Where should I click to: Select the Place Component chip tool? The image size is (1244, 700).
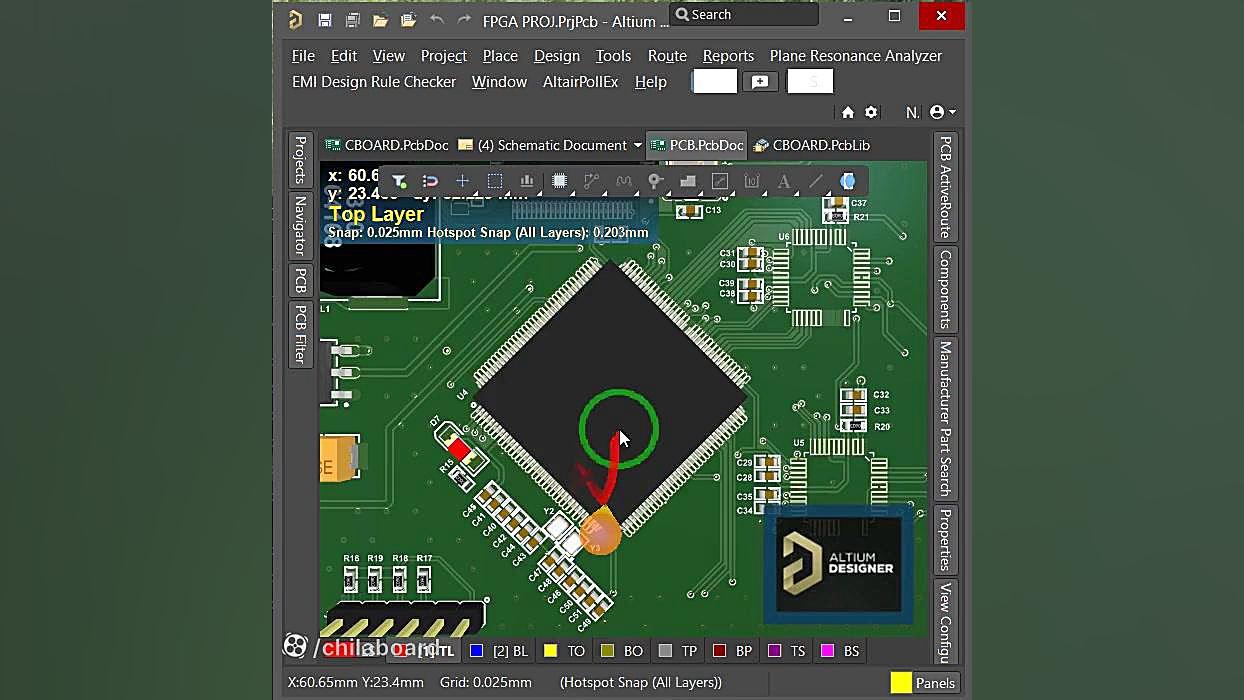tap(559, 181)
